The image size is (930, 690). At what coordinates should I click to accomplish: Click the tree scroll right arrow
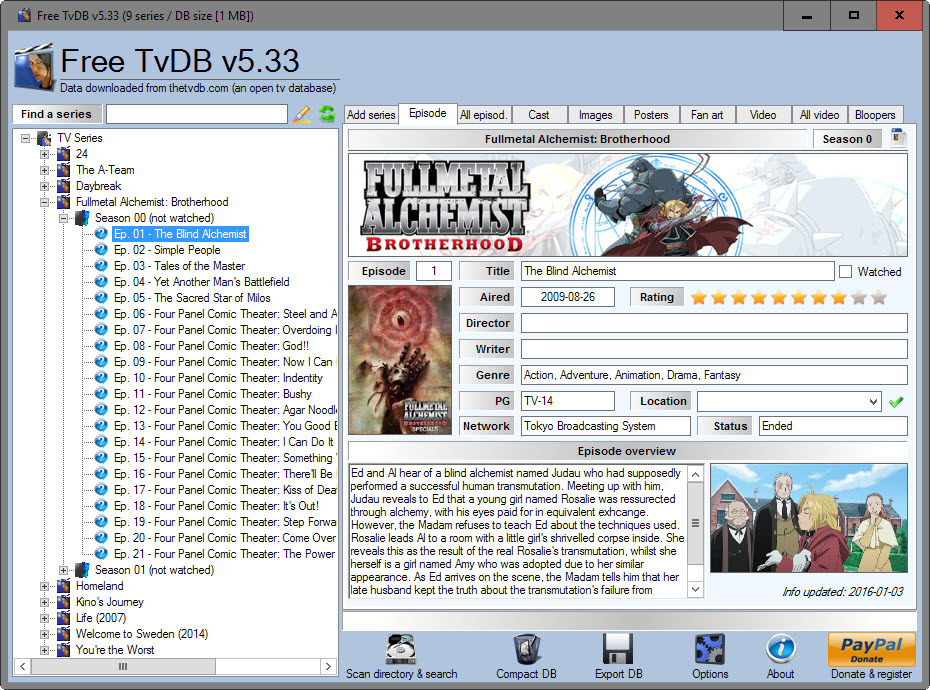tap(328, 666)
